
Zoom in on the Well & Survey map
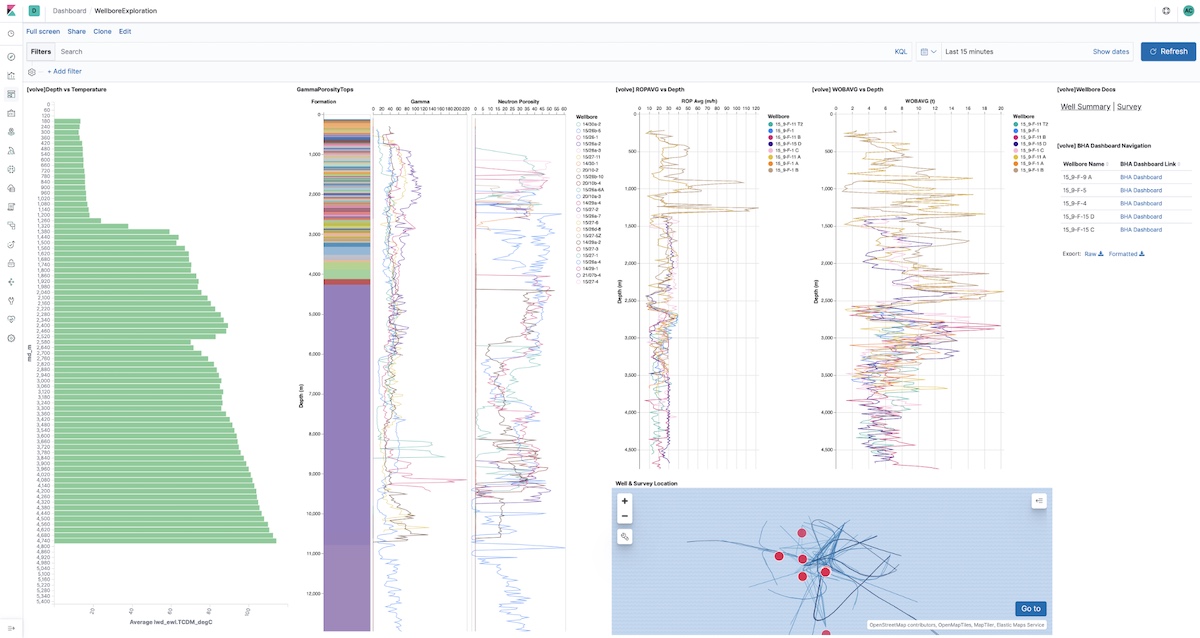(625, 501)
